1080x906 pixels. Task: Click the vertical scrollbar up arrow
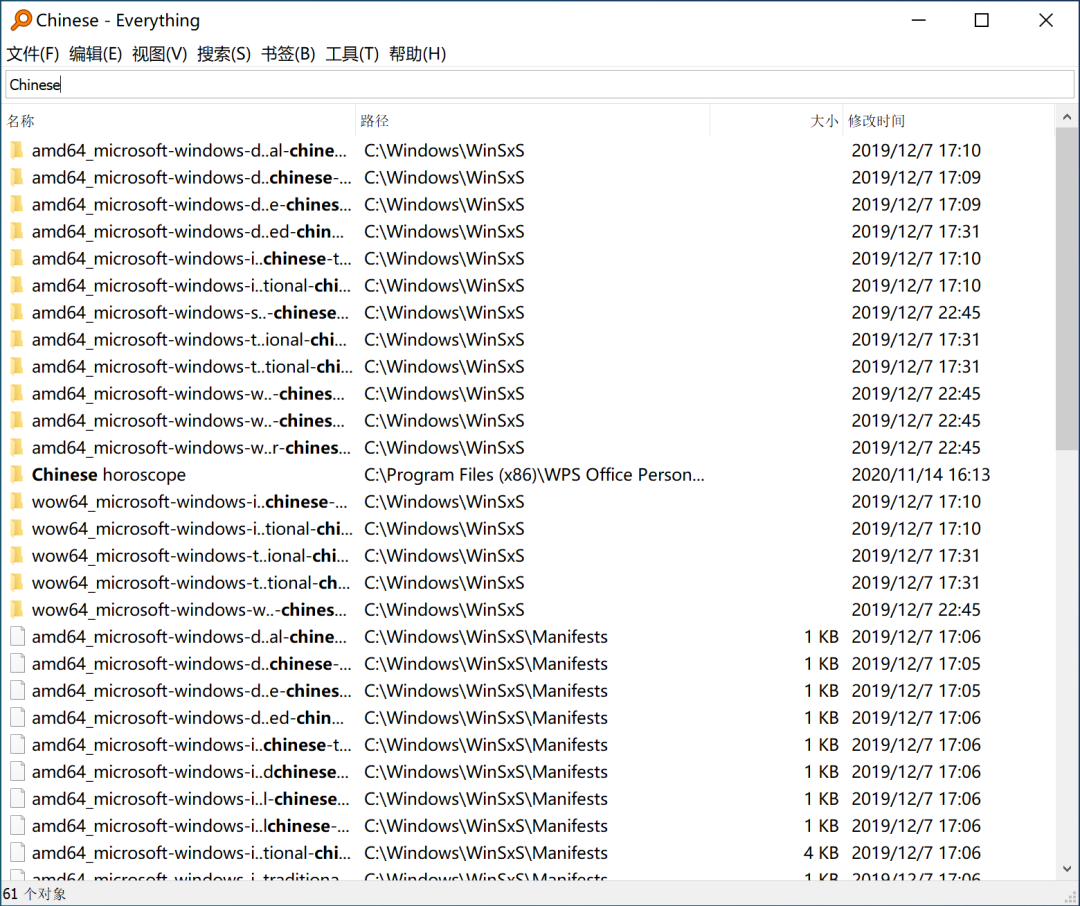pyautogui.click(x=1066, y=117)
